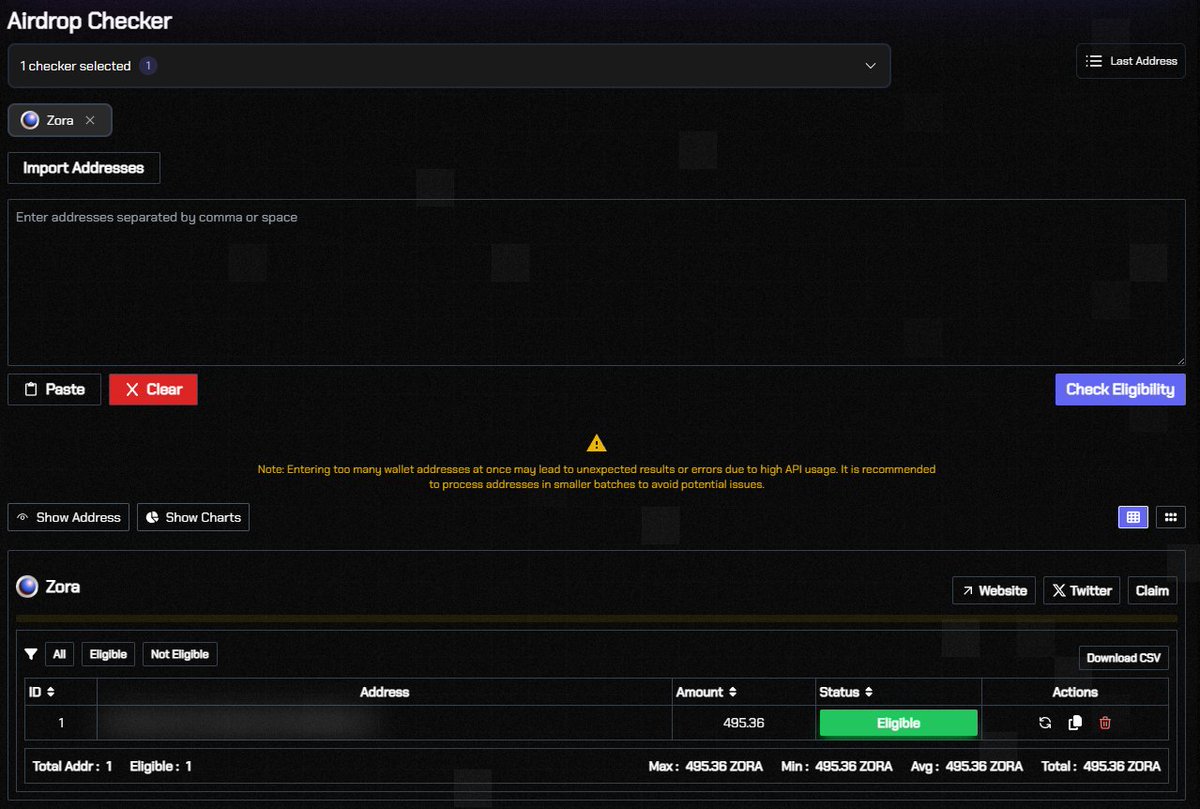Click the 'Total : 495.36 ZORA' summary

pyautogui.click(x=1100, y=766)
